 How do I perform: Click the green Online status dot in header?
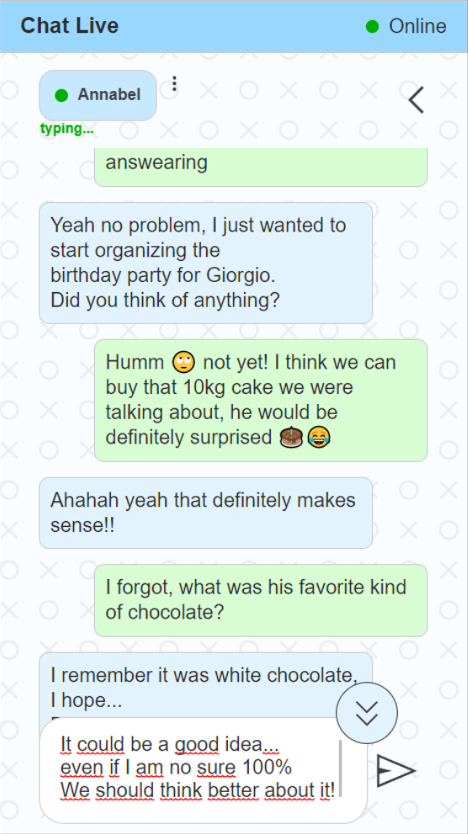click(x=373, y=26)
